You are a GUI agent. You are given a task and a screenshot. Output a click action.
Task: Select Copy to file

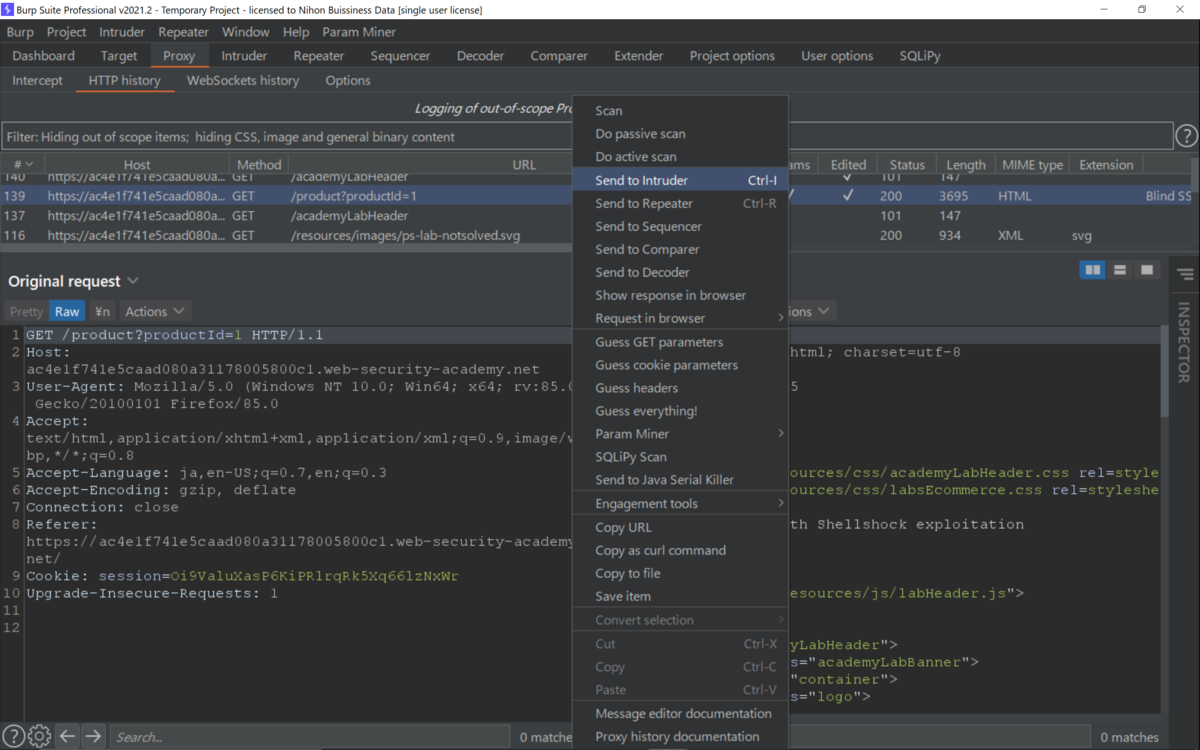tap(680, 573)
